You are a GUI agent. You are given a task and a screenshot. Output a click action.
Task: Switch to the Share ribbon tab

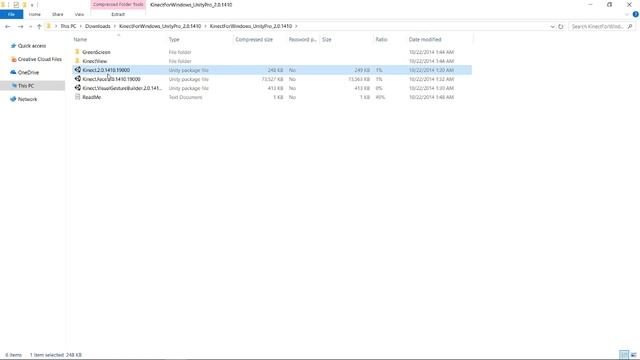coord(58,14)
